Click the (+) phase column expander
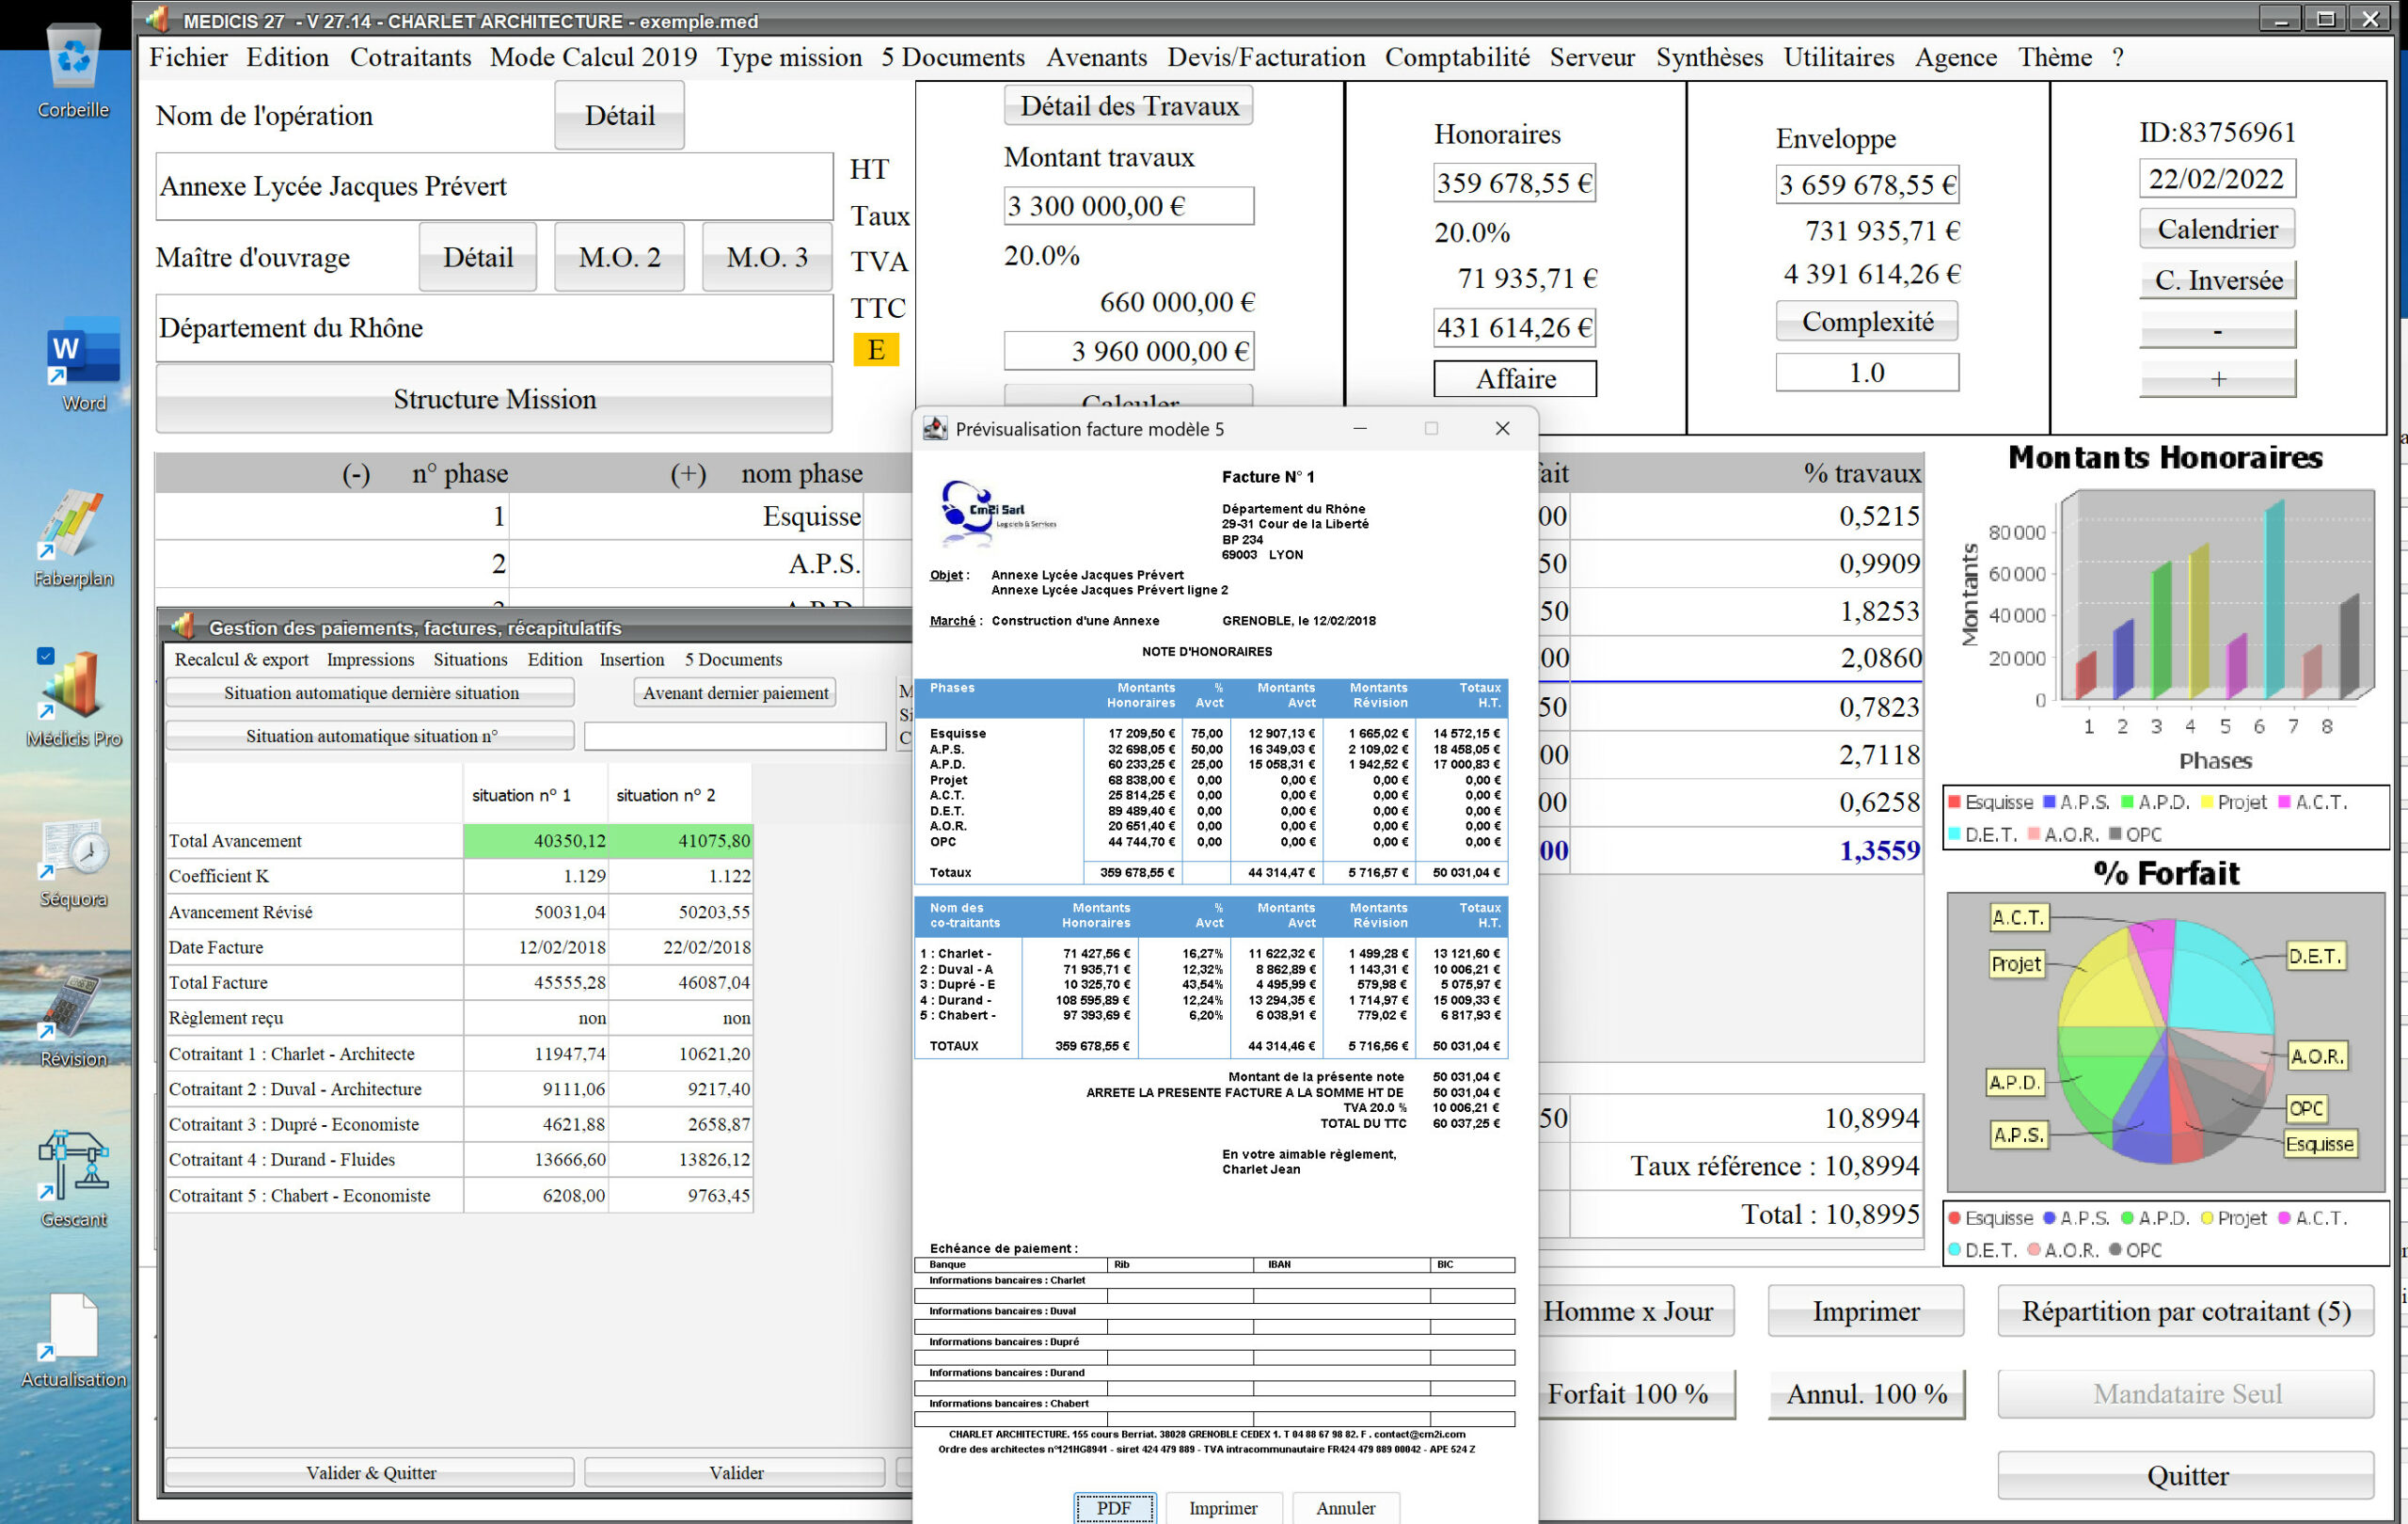Viewport: 2408px width, 1524px height. [x=687, y=474]
